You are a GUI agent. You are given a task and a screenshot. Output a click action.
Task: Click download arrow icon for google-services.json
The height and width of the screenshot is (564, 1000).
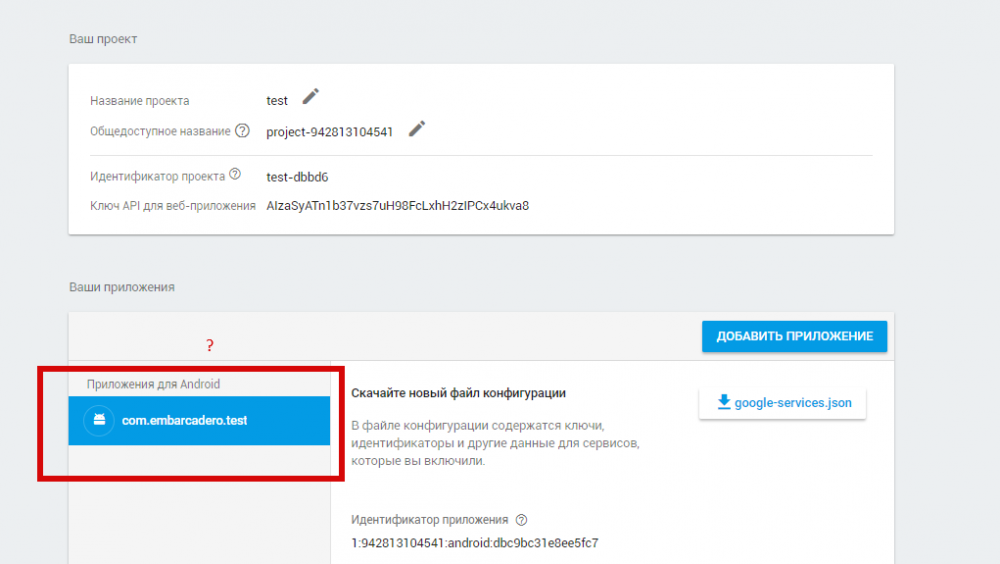tap(723, 402)
